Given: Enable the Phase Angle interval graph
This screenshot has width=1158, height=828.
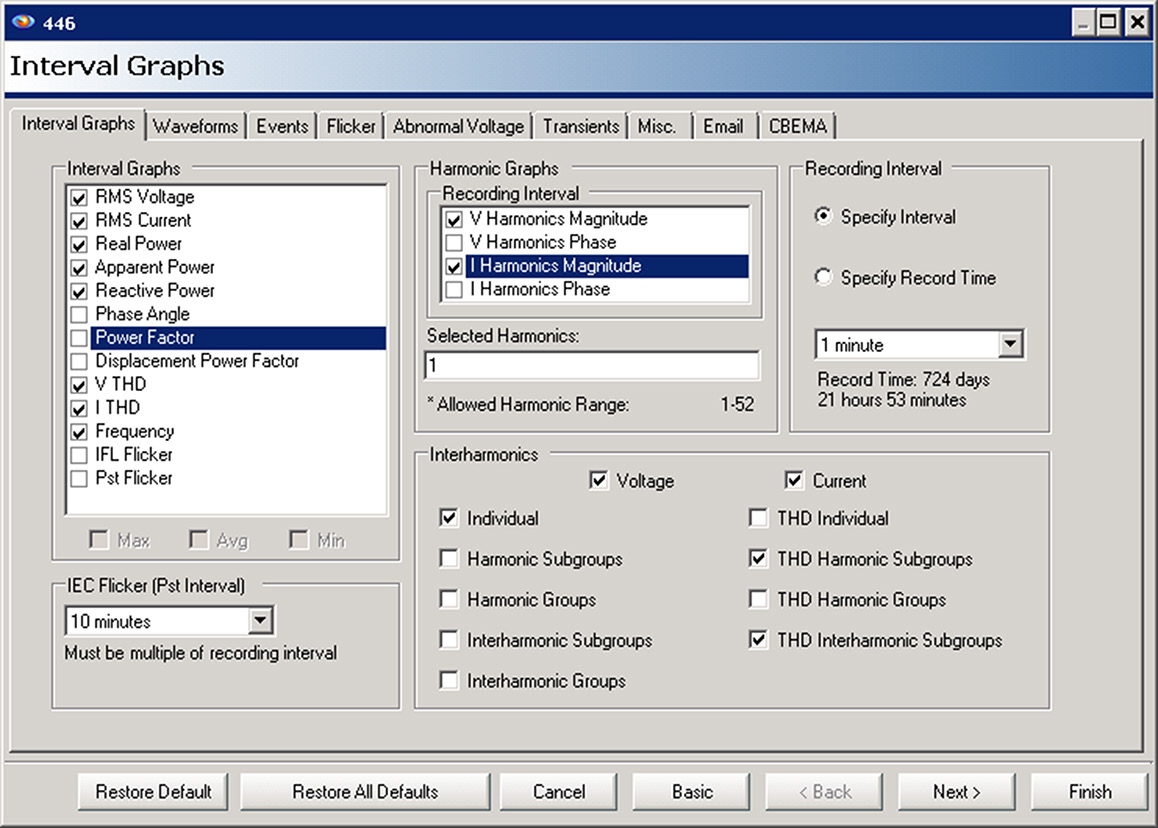Looking at the screenshot, I should tap(78, 314).
